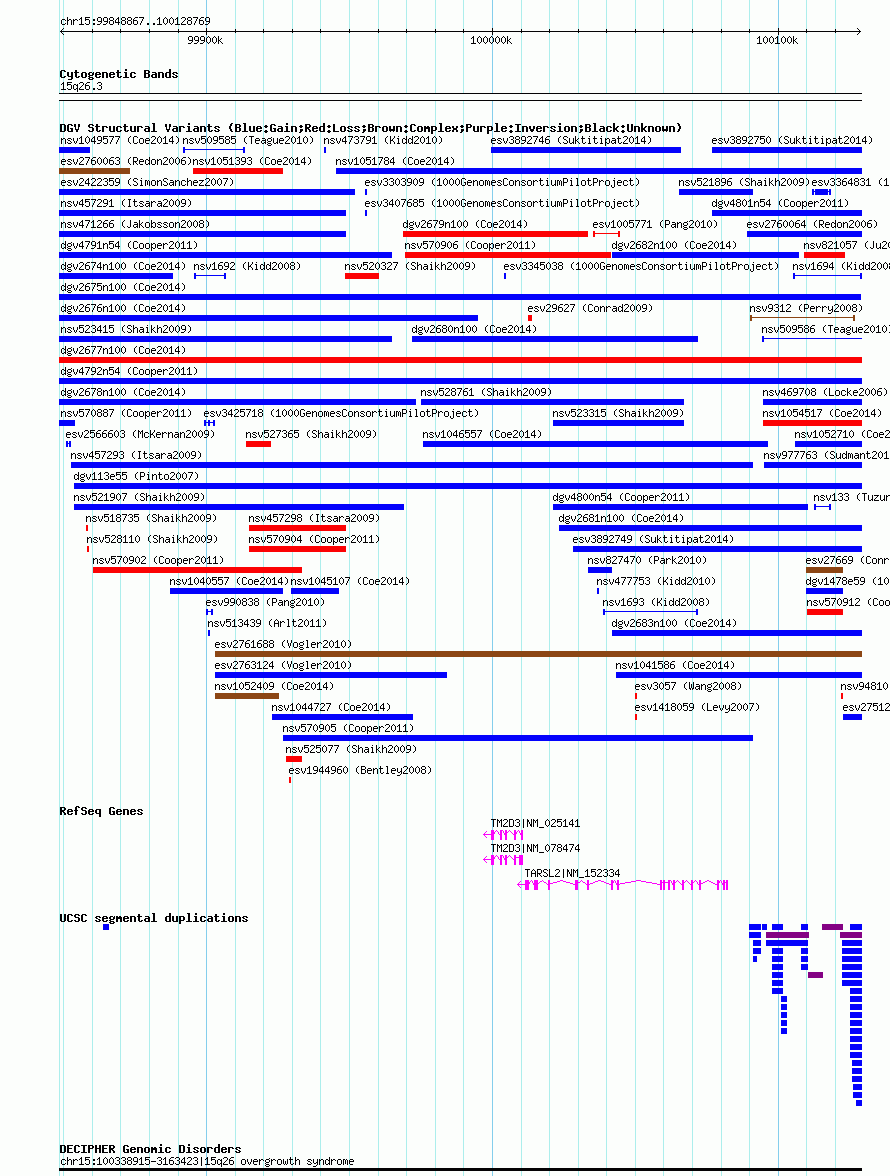Viewport: 890px width, 1176px height.
Task: Click the TARSL2 magenta gene model glyph
Action: (x=623, y=885)
